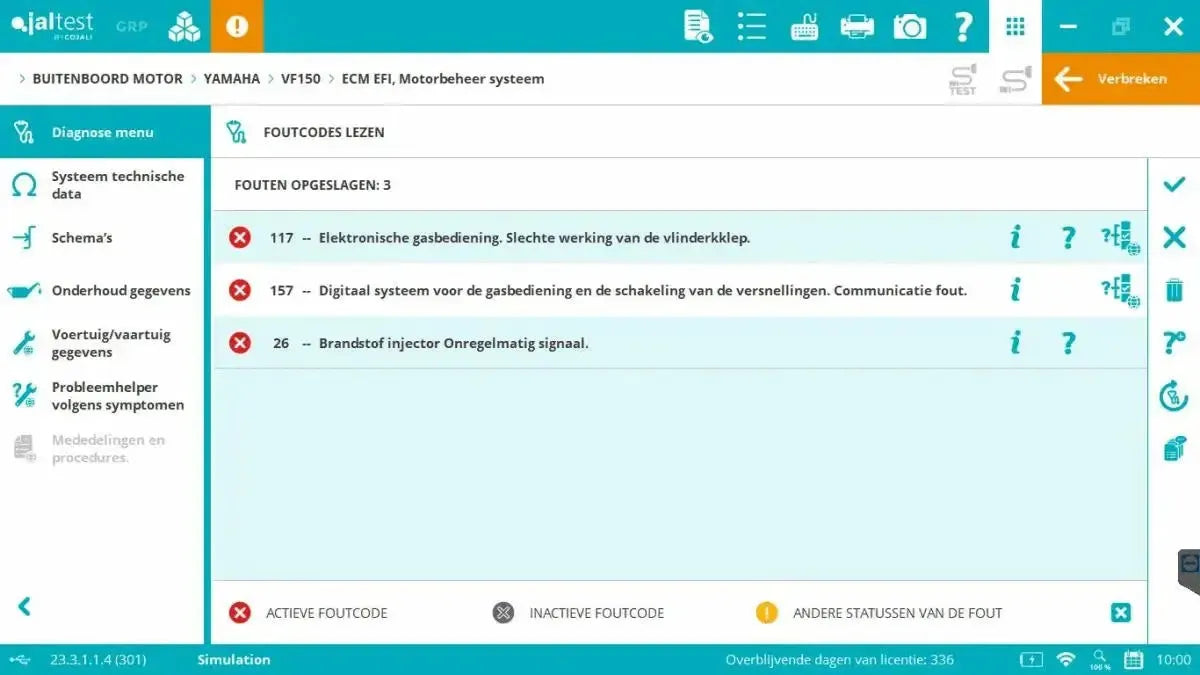Open the report viewer icon in the toolbar
The image size is (1200, 675).
point(697,26)
